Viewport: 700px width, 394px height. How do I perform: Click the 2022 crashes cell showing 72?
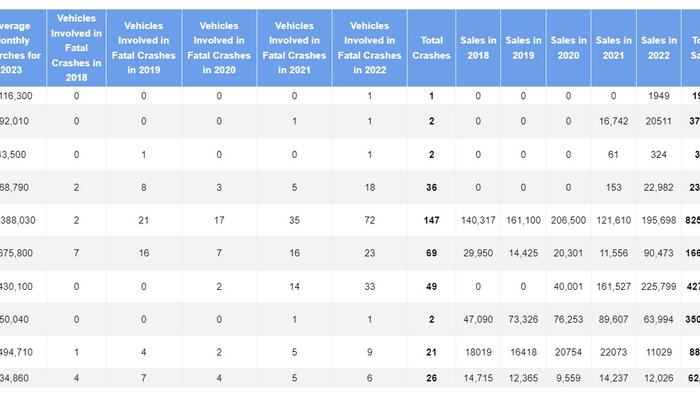click(x=370, y=220)
